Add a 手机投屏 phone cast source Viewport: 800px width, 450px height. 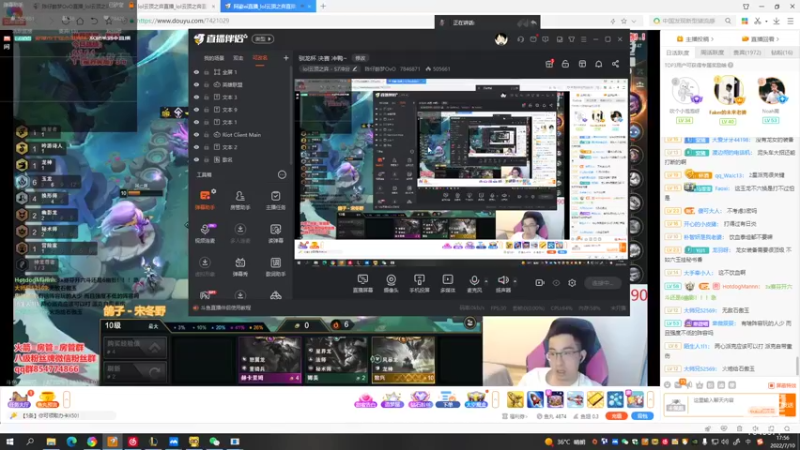(x=419, y=283)
